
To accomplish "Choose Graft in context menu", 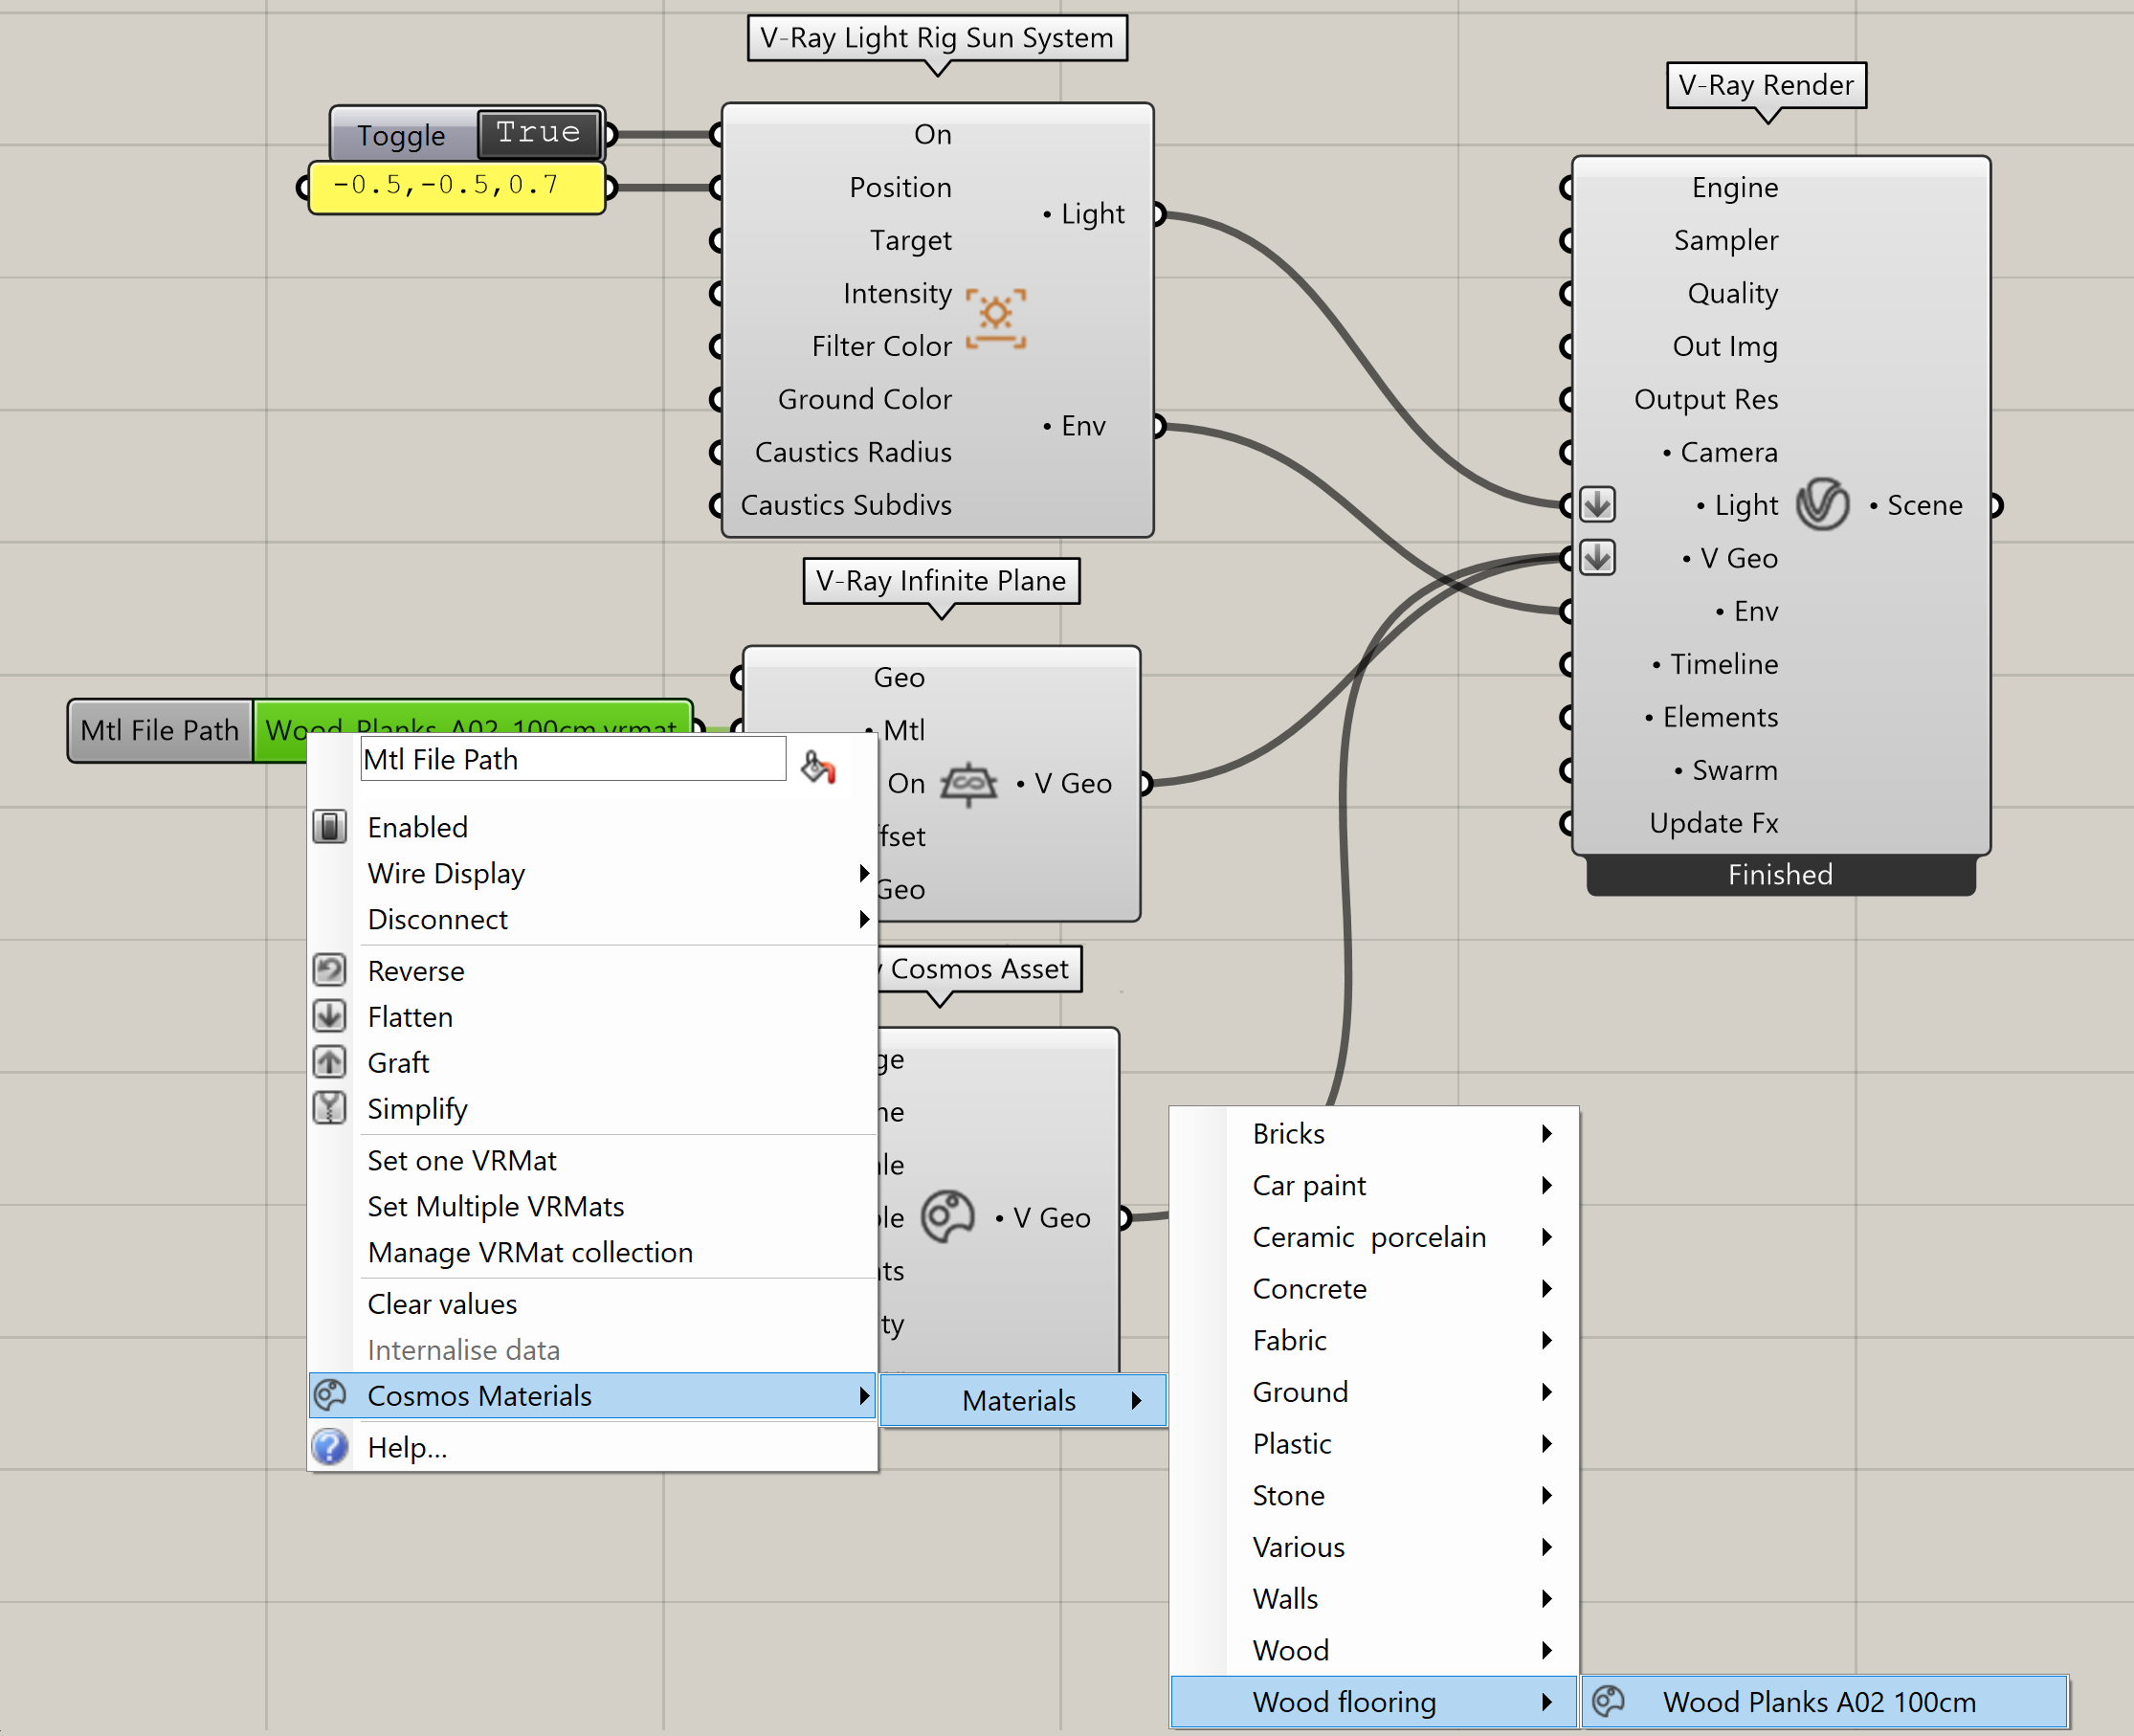I will pyautogui.click(x=592, y=1062).
